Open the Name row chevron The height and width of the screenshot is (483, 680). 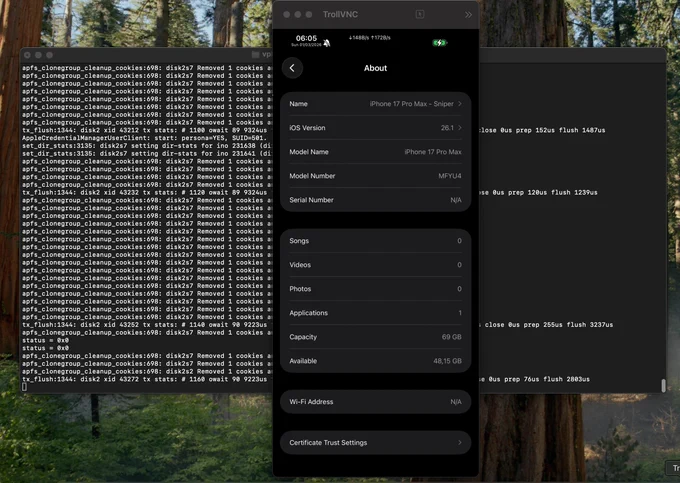pyautogui.click(x=460, y=104)
